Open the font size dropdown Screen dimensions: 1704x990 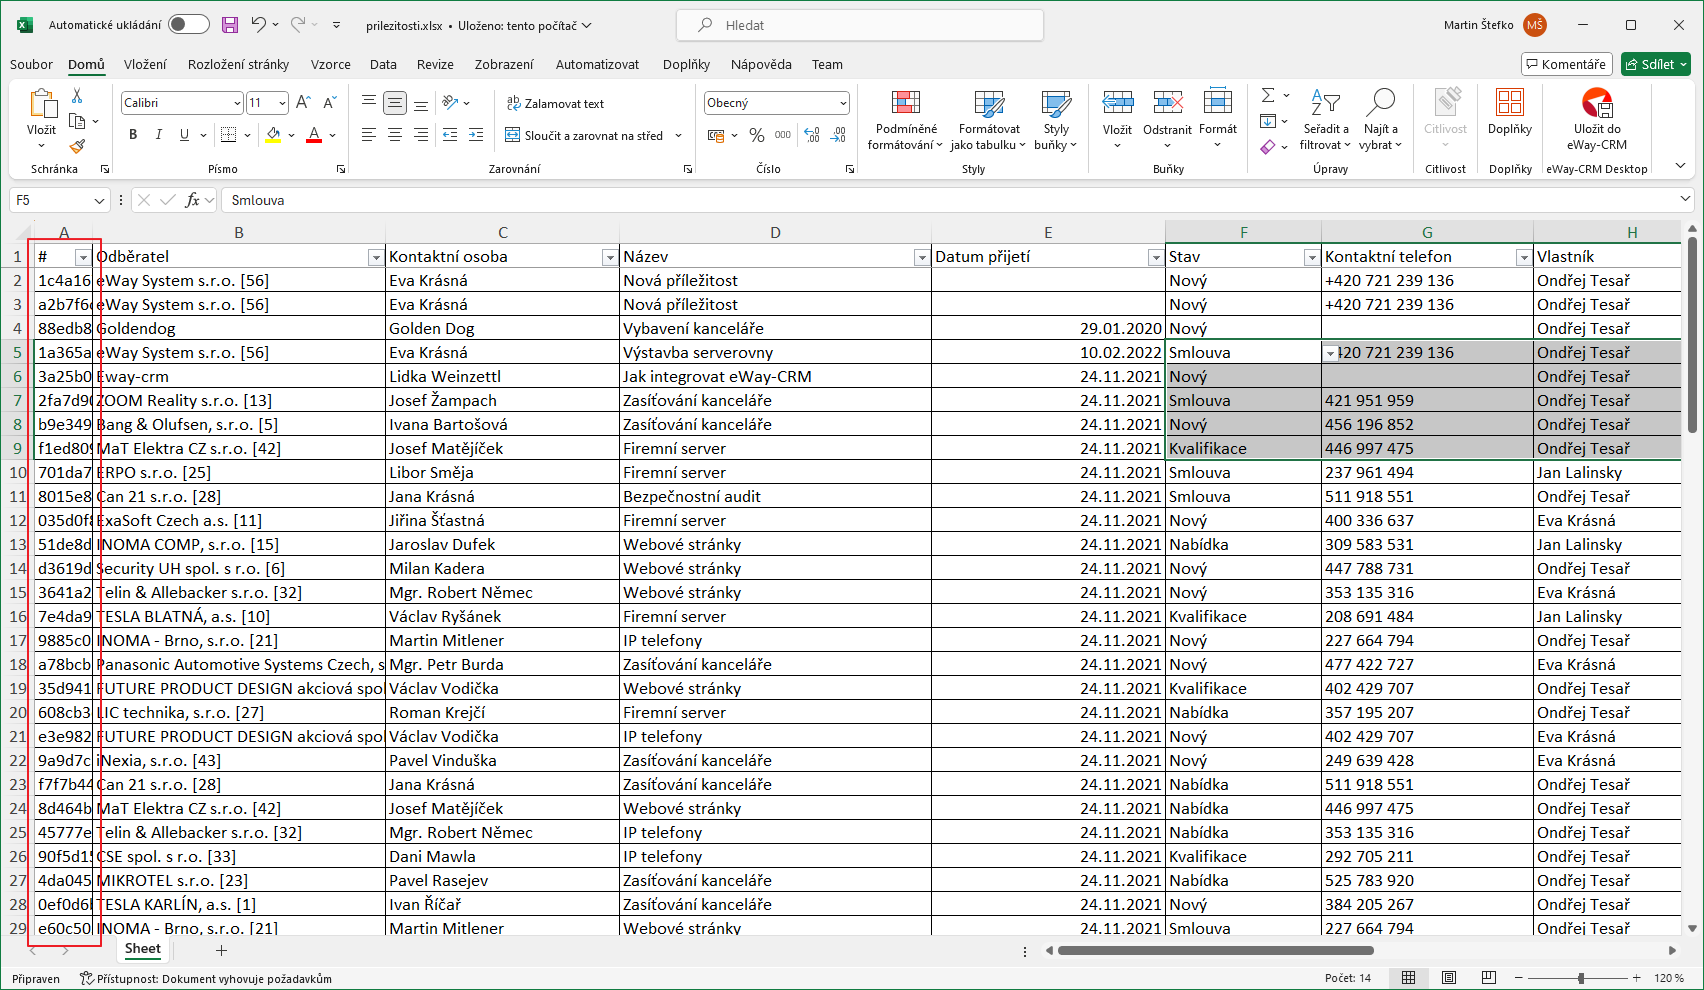pos(282,103)
